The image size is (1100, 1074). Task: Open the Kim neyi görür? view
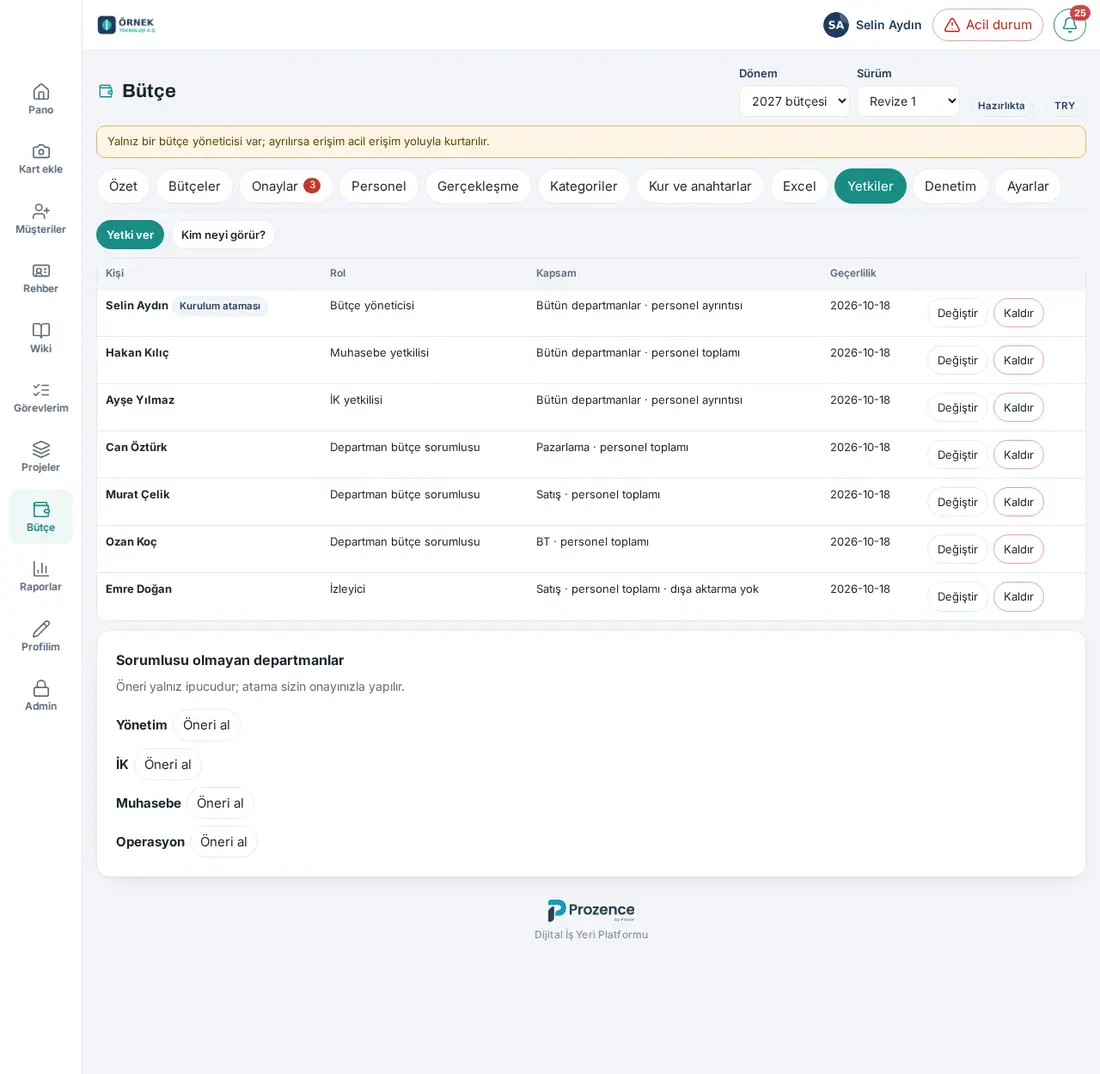point(223,235)
